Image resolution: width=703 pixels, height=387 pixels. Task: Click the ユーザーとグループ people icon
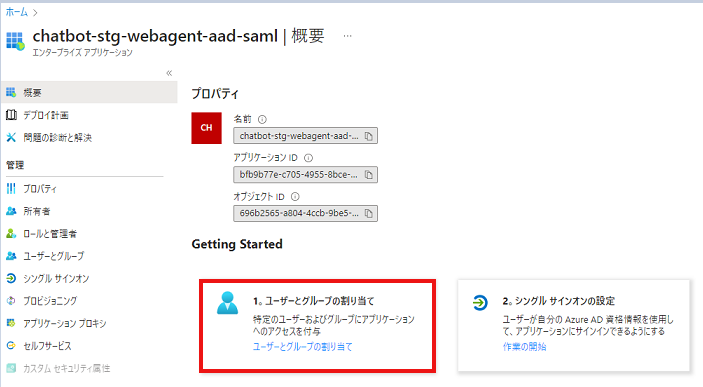point(11,256)
